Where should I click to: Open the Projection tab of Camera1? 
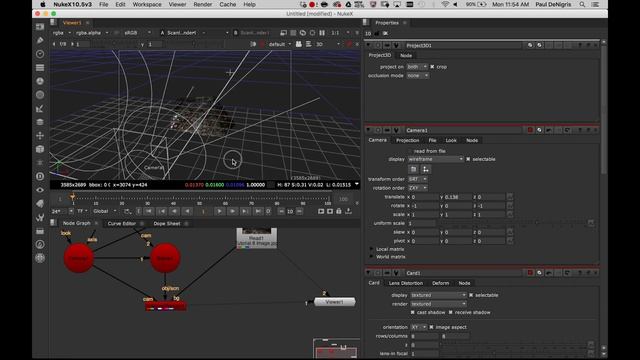407,140
